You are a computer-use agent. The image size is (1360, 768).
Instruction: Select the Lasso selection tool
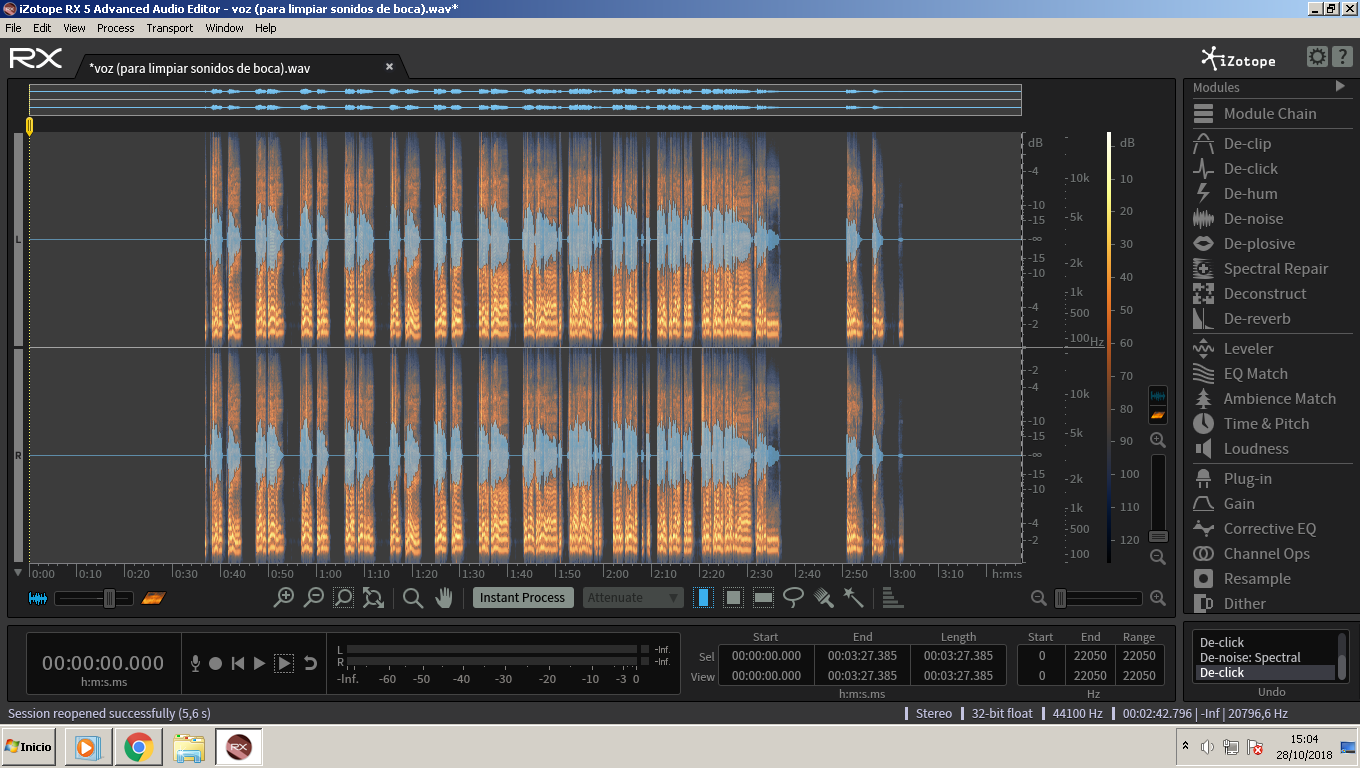click(793, 598)
